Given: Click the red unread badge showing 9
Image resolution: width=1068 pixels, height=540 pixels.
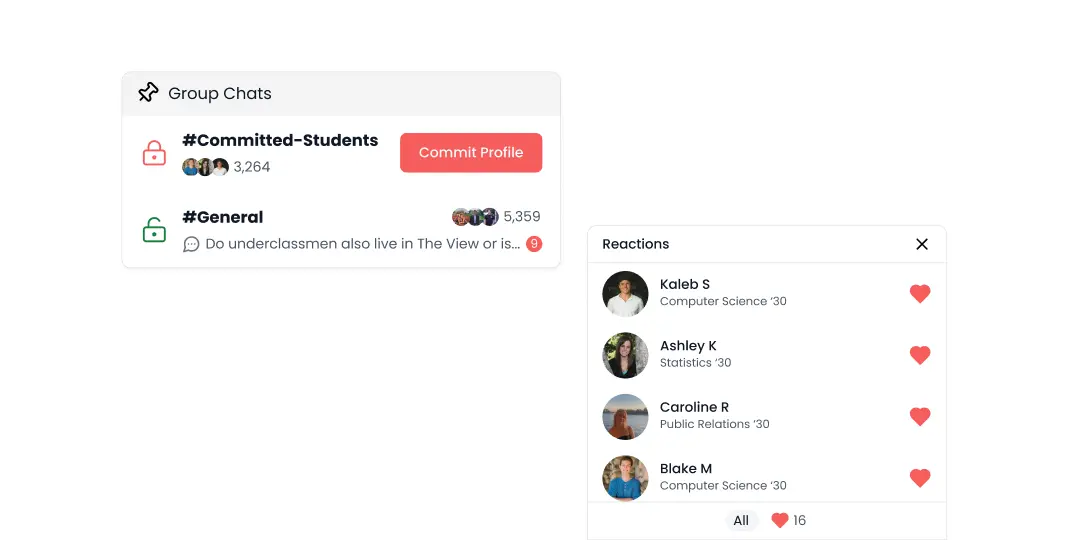Looking at the screenshot, I should pyautogui.click(x=534, y=244).
